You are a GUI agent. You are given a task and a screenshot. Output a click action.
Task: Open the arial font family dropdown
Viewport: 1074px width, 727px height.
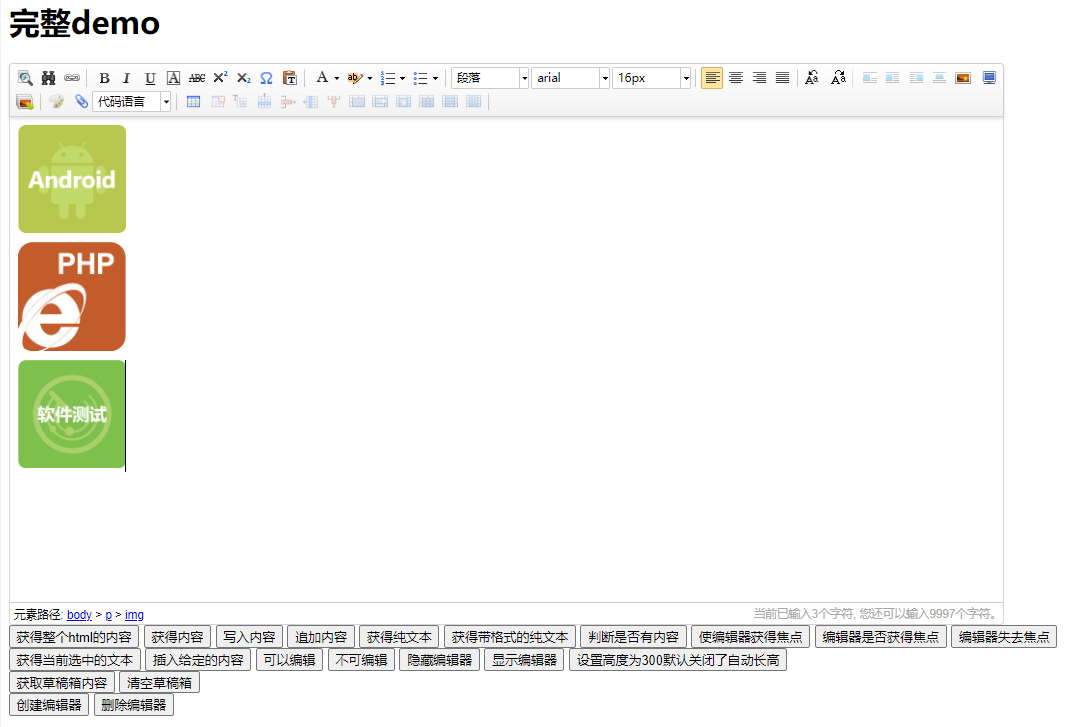click(571, 78)
